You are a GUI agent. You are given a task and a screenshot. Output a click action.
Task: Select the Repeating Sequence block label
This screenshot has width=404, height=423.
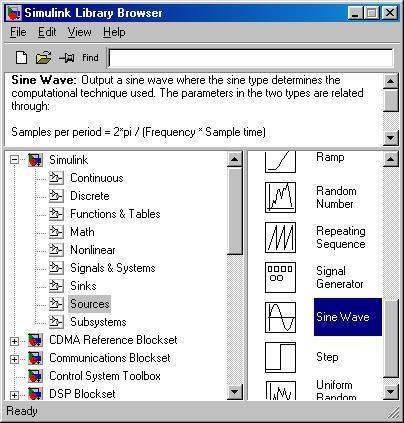pyautogui.click(x=341, y=237)
